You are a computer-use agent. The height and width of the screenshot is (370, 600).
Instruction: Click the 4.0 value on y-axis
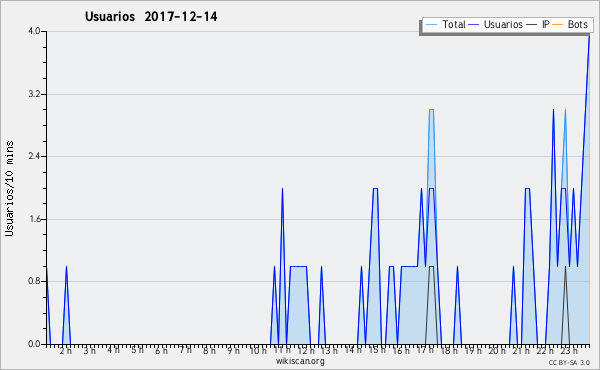coord(34,31)
